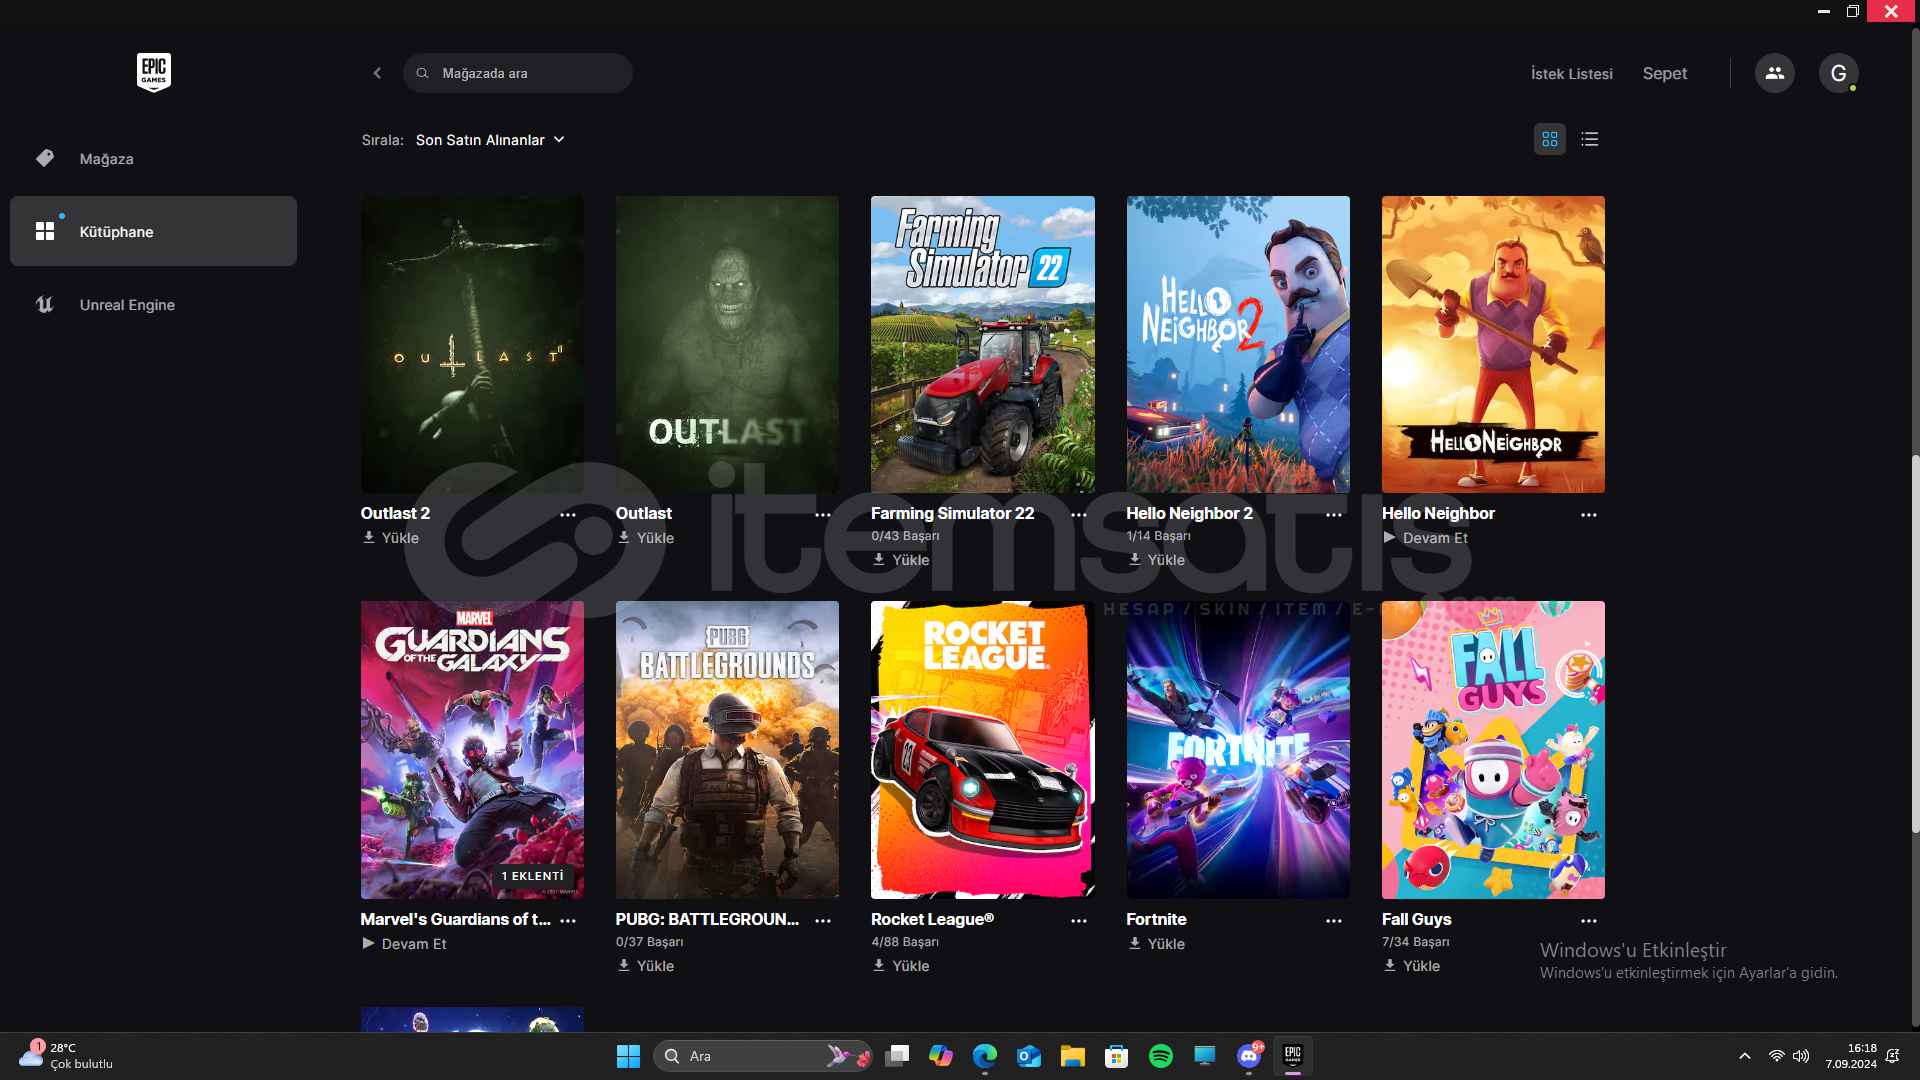Viewport: 1920px width, 1080px height.
Task: Open Discord from the taskbar
Action: (1249, 1056)
